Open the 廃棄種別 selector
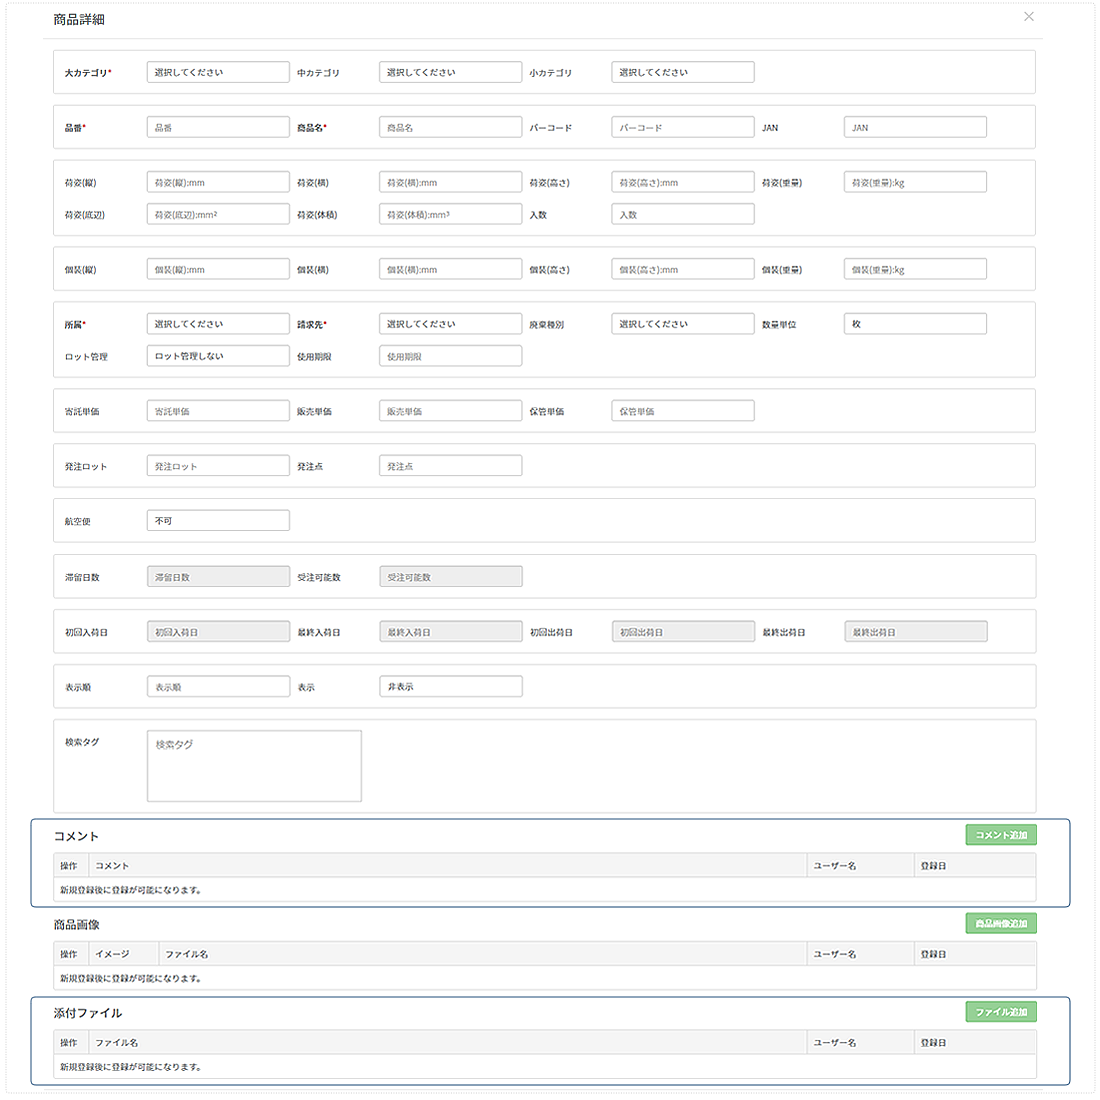 pos(682,324)
